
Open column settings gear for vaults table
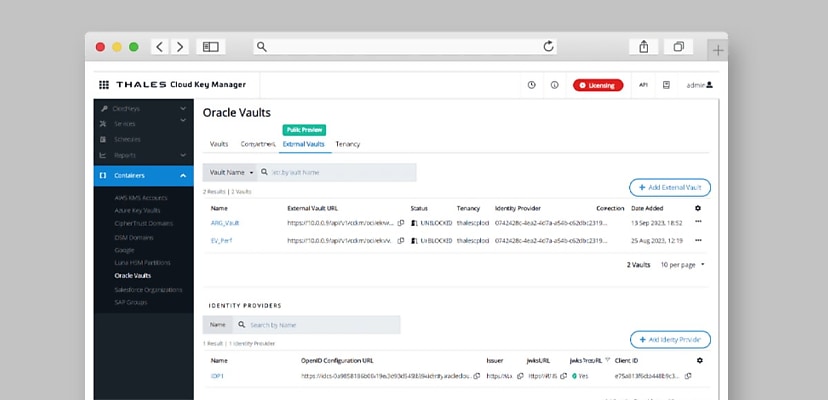[x=698, y=208]
